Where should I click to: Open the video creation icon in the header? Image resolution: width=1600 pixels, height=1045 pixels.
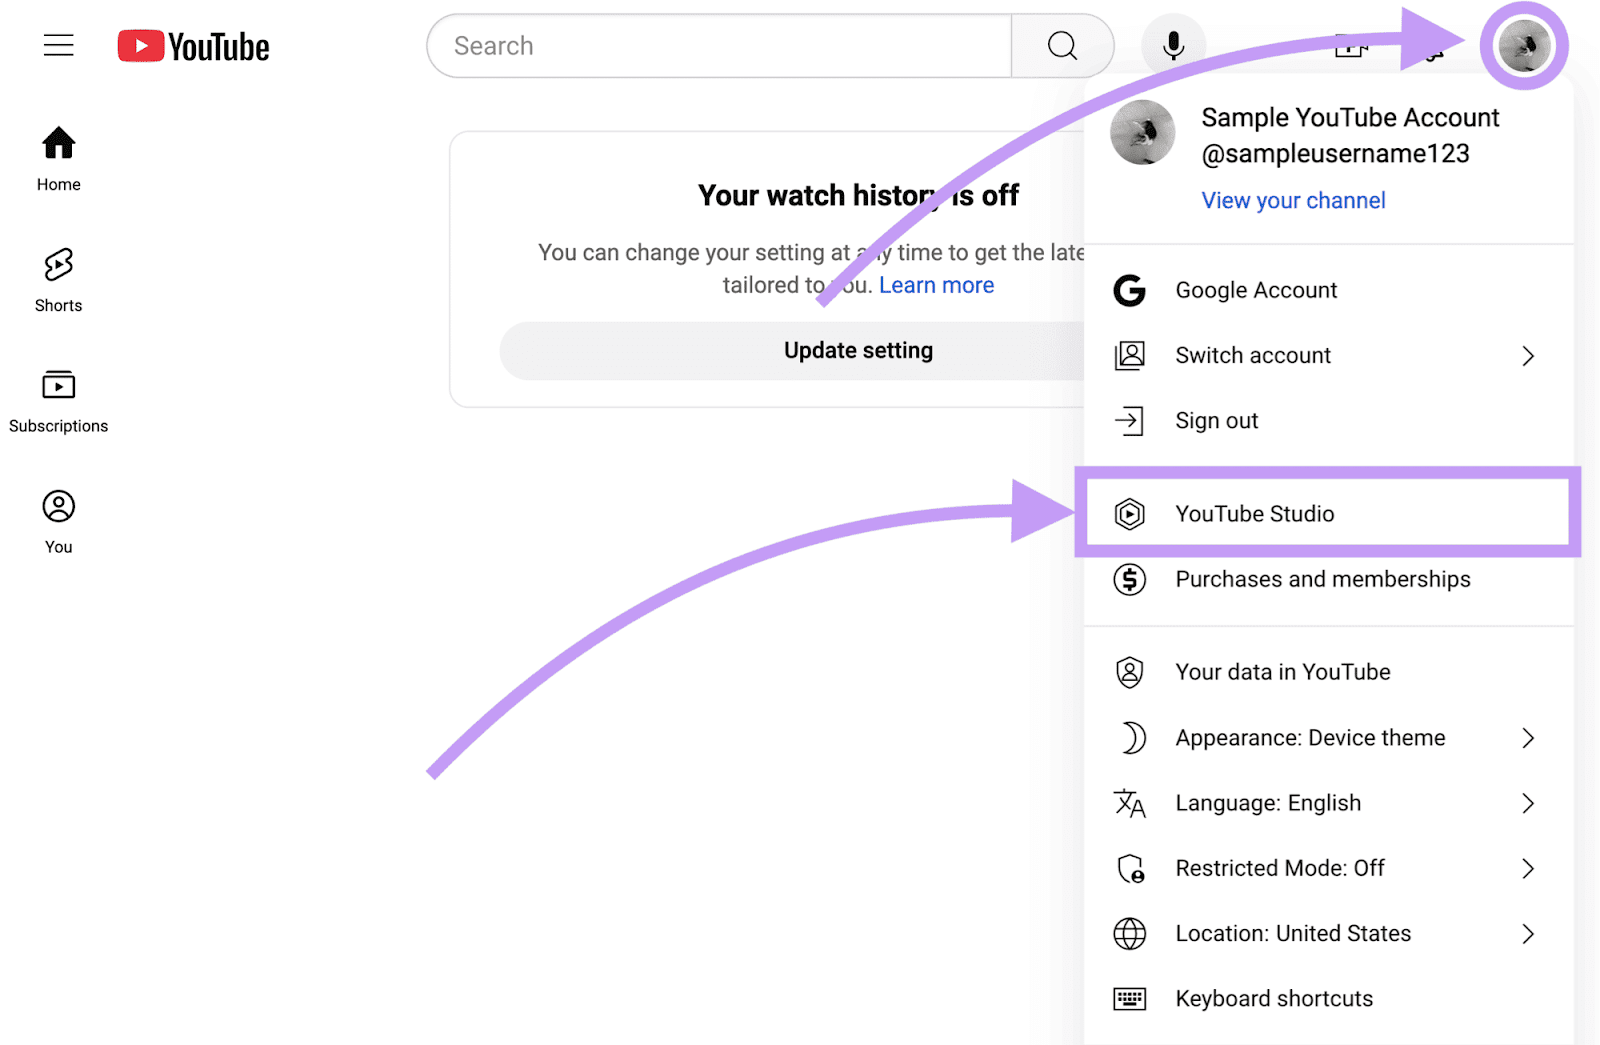click(1350, 45)
